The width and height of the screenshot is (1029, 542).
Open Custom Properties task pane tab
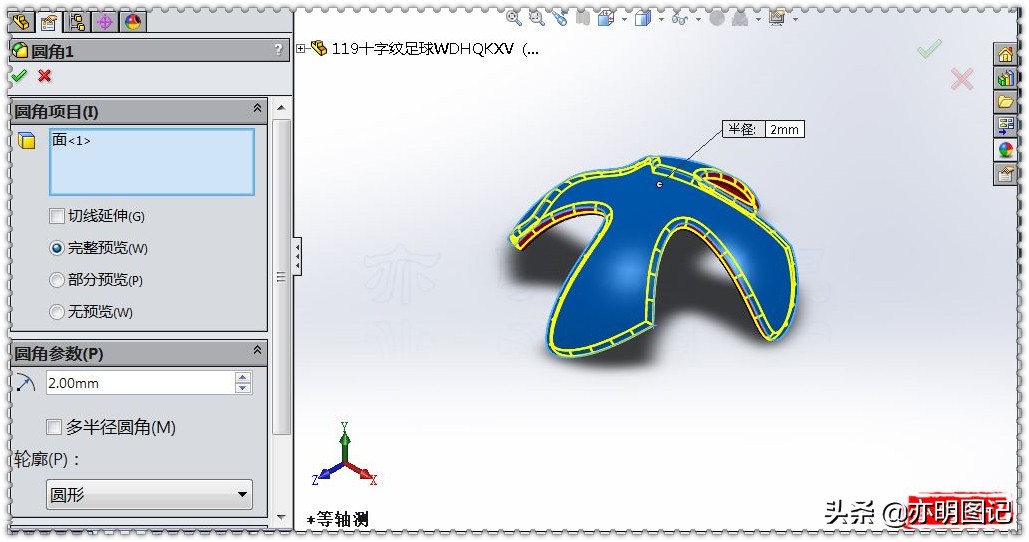[1005, 174]
